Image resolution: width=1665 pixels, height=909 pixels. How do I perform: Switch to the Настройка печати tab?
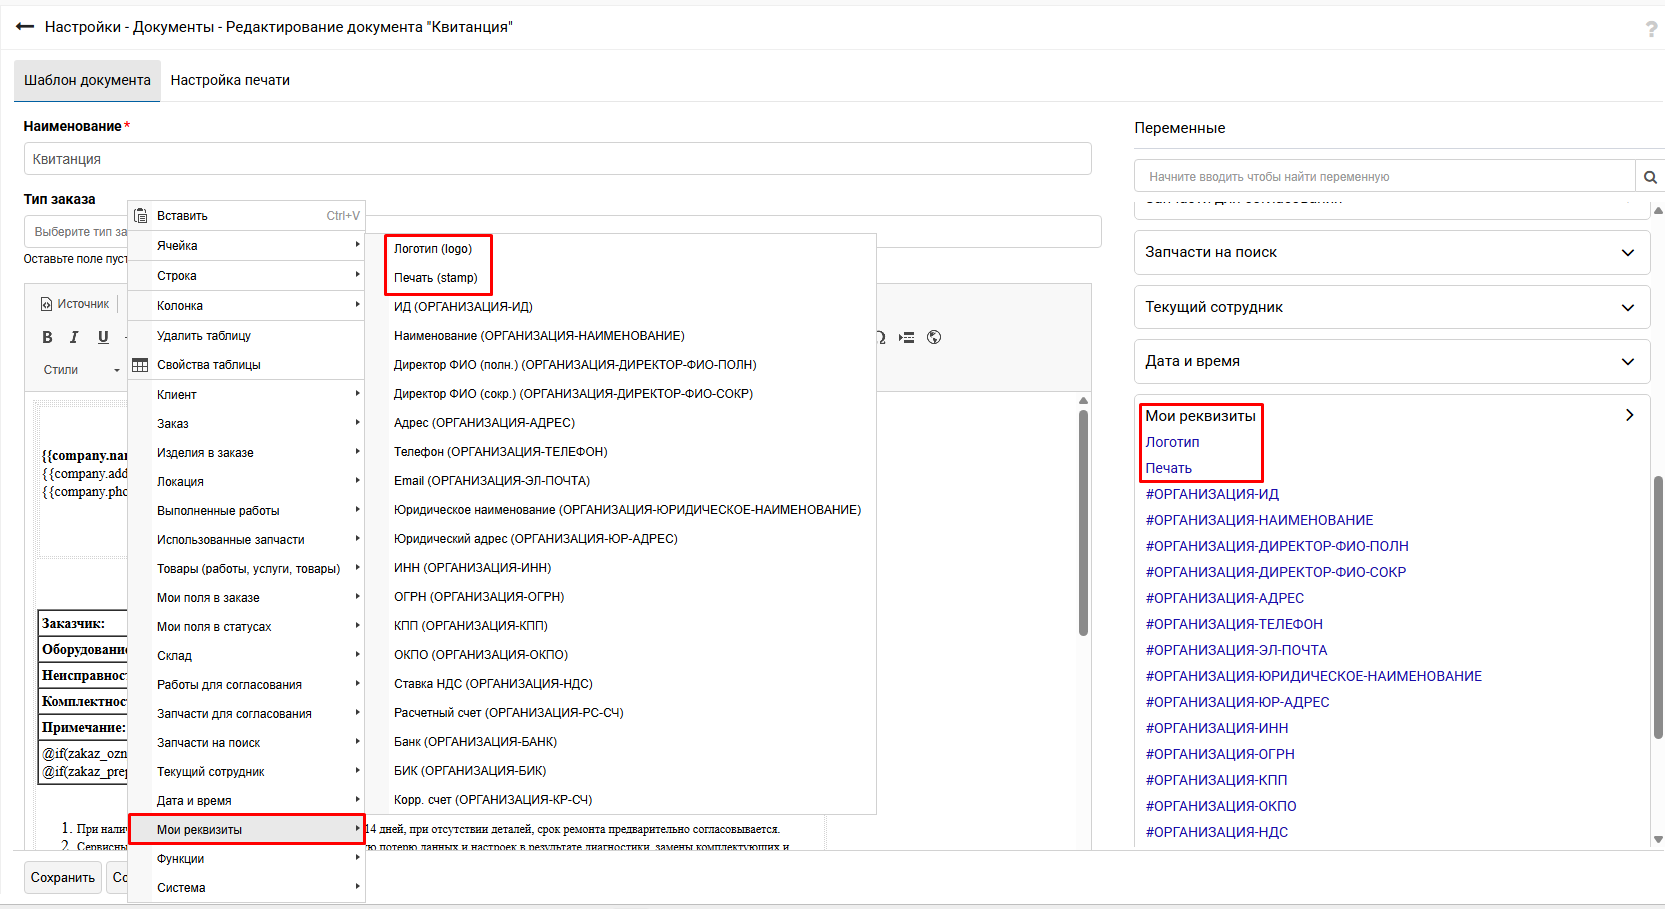(230, 80)
